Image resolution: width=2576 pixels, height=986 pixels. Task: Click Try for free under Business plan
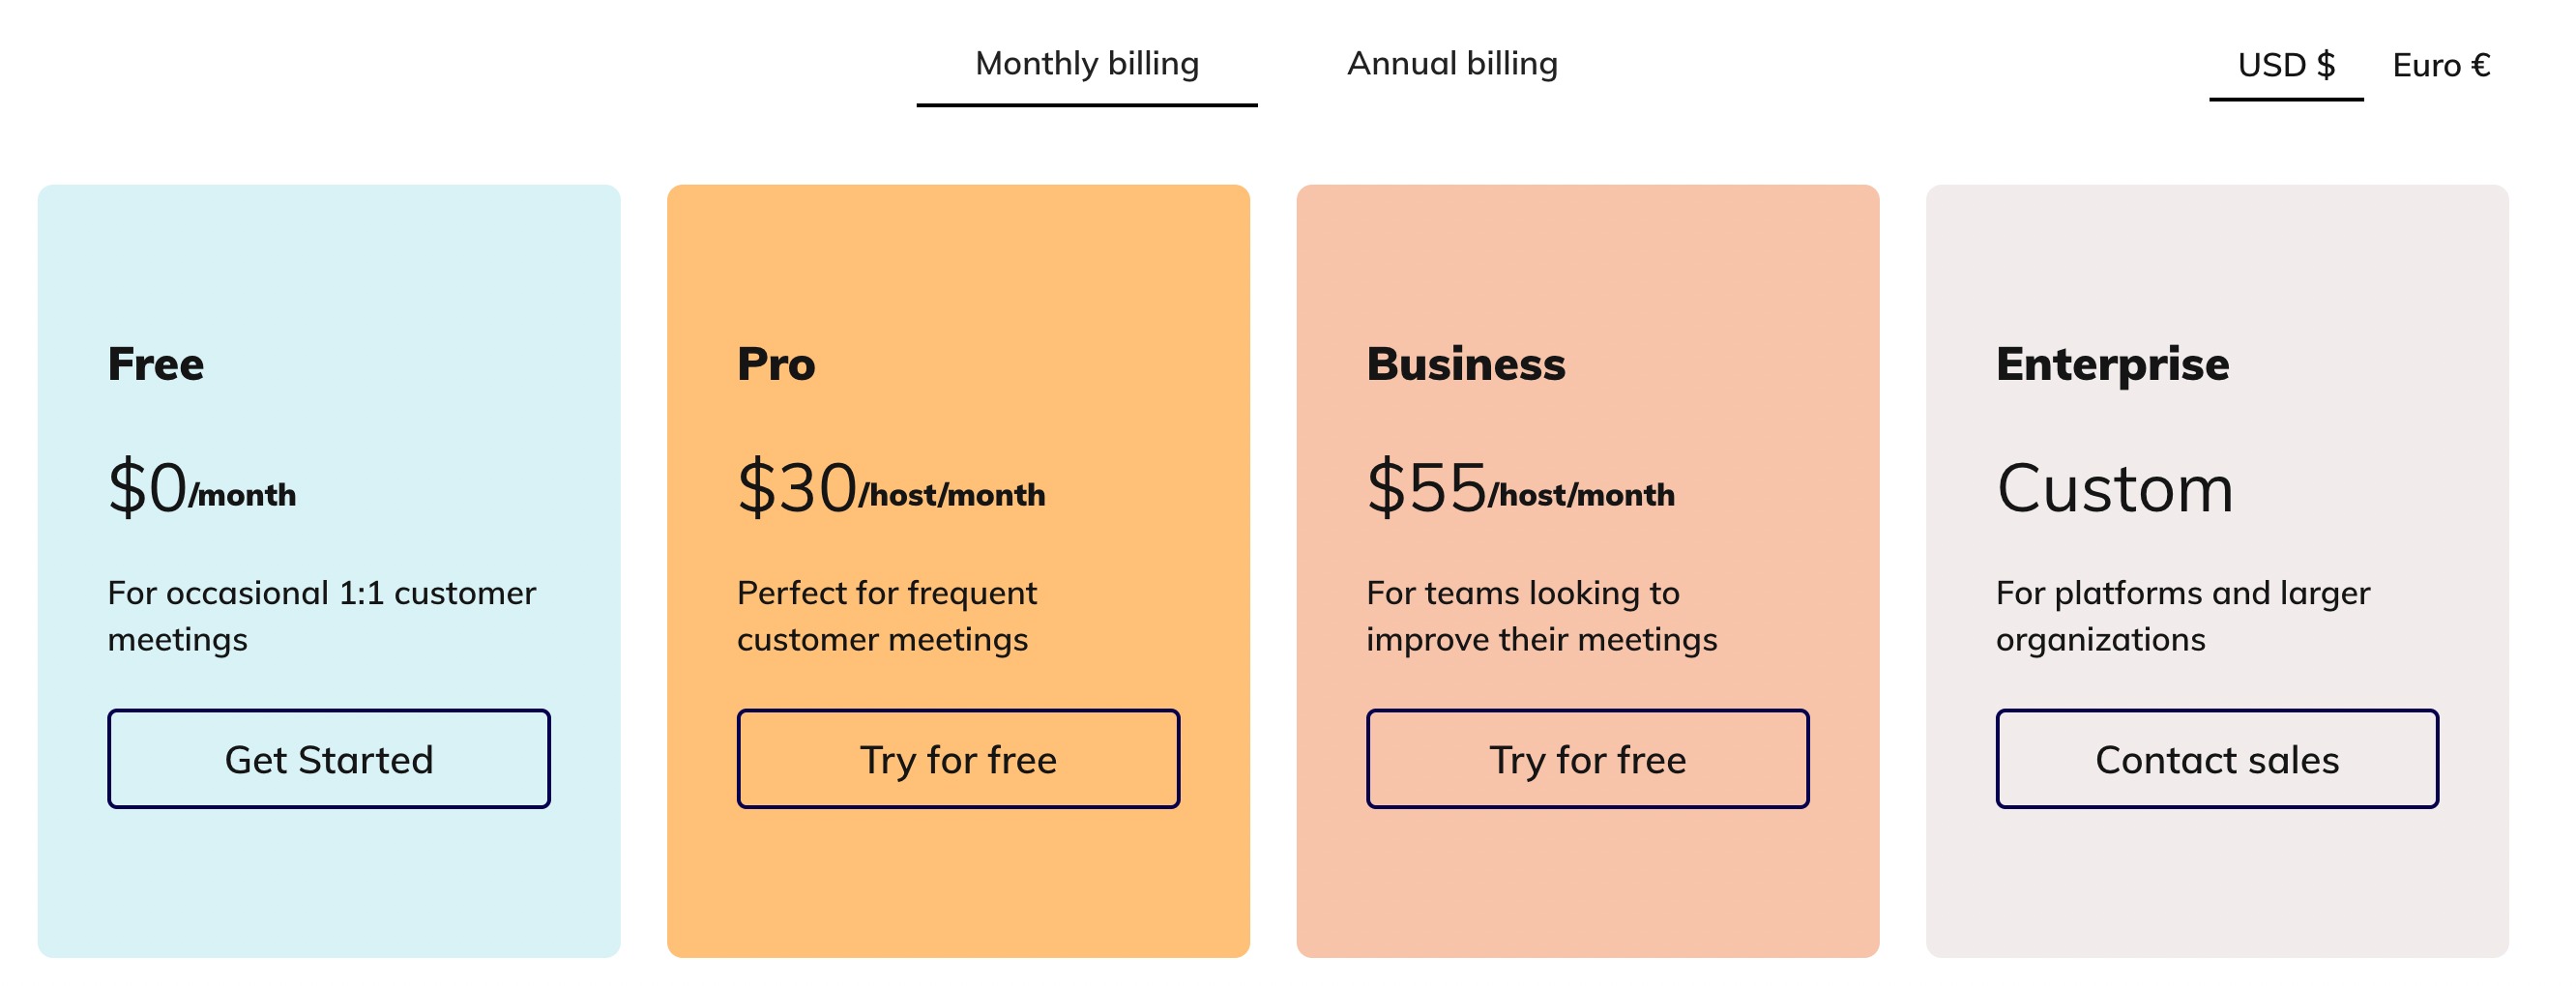(1588, 759)
